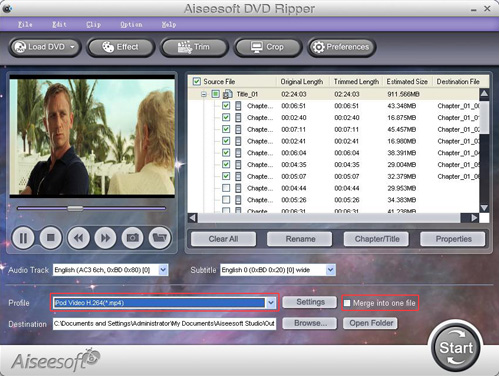500x376 pixels.
Task: Click the Clear All button
Action: click(223, 239)
